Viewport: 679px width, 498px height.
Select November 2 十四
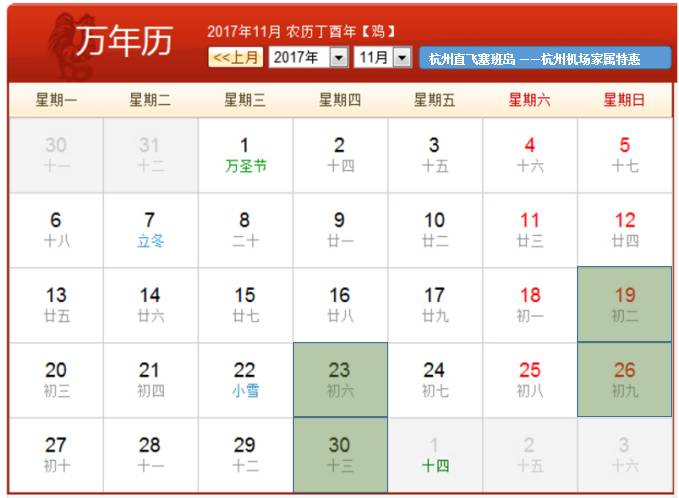point(340,155)
